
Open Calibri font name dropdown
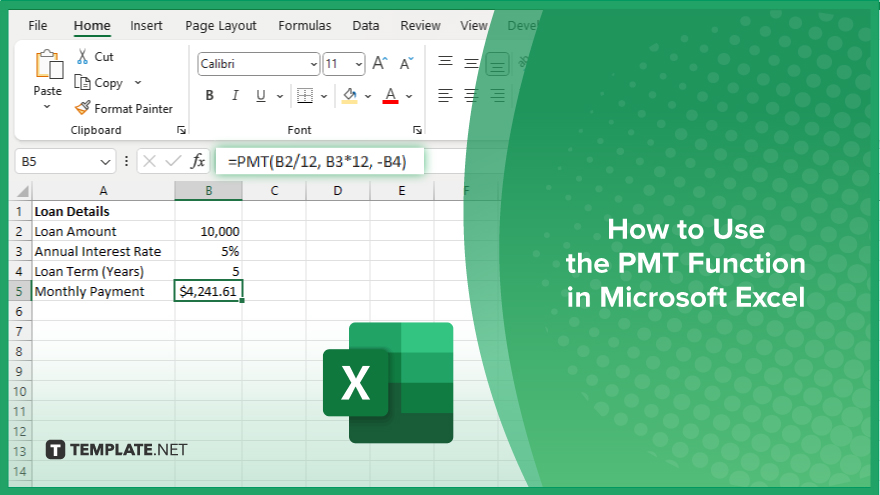tap(314, 65)
